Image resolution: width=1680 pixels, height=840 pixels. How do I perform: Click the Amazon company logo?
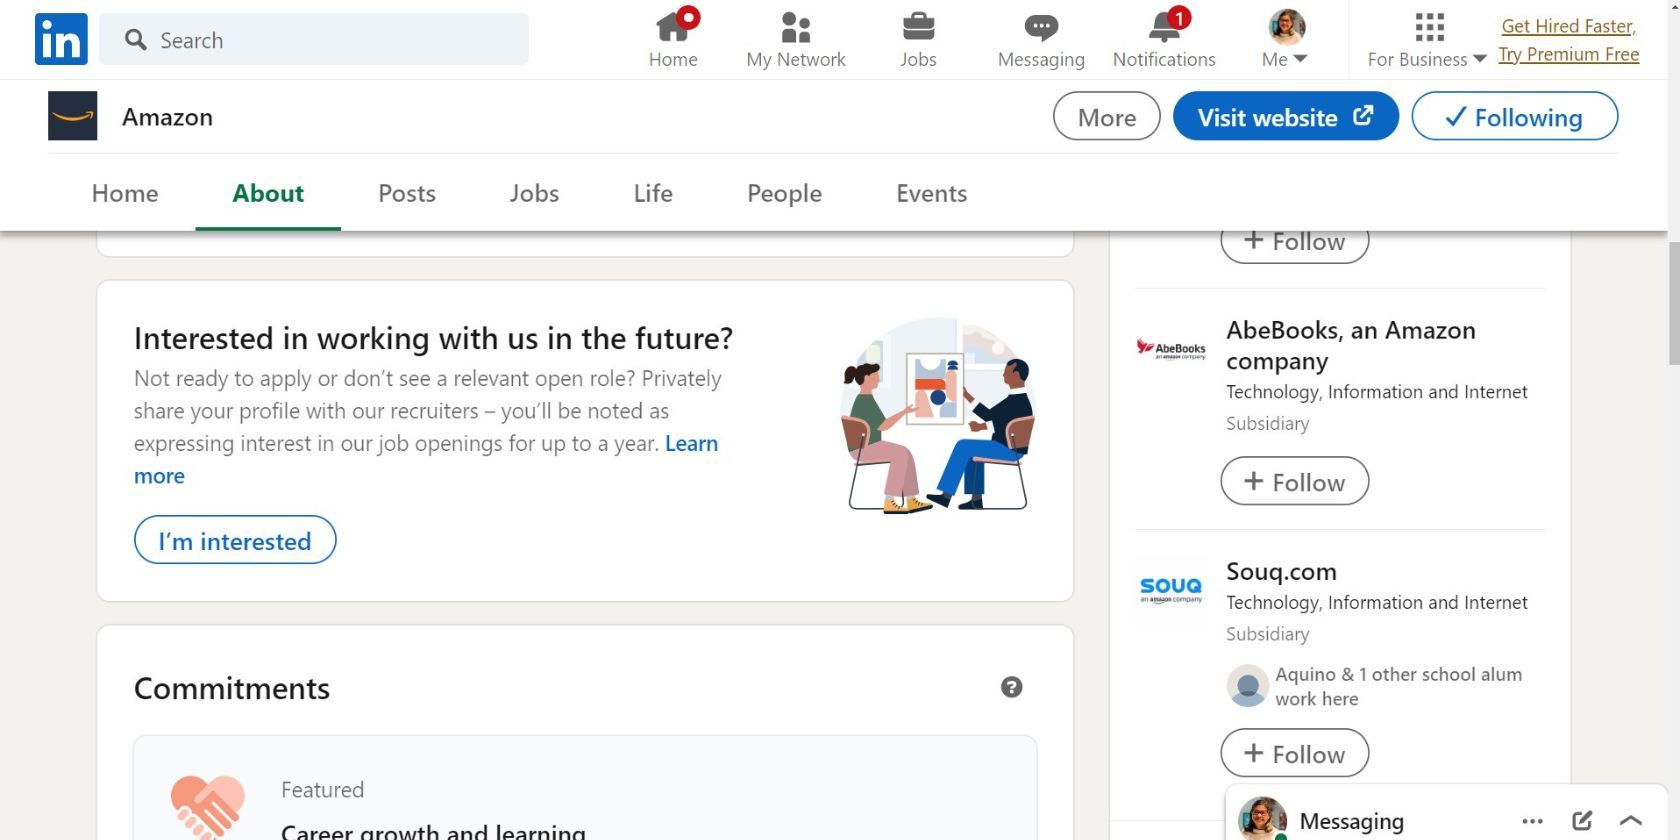(x=73, y=116)
